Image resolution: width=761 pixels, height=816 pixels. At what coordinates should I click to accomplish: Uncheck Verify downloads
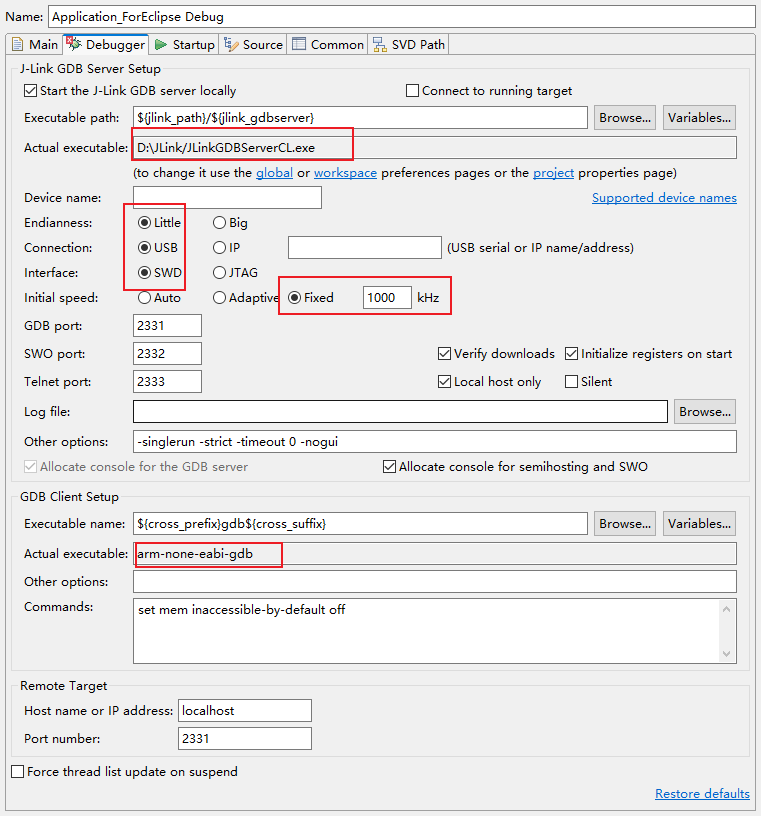tap(444, 354)
